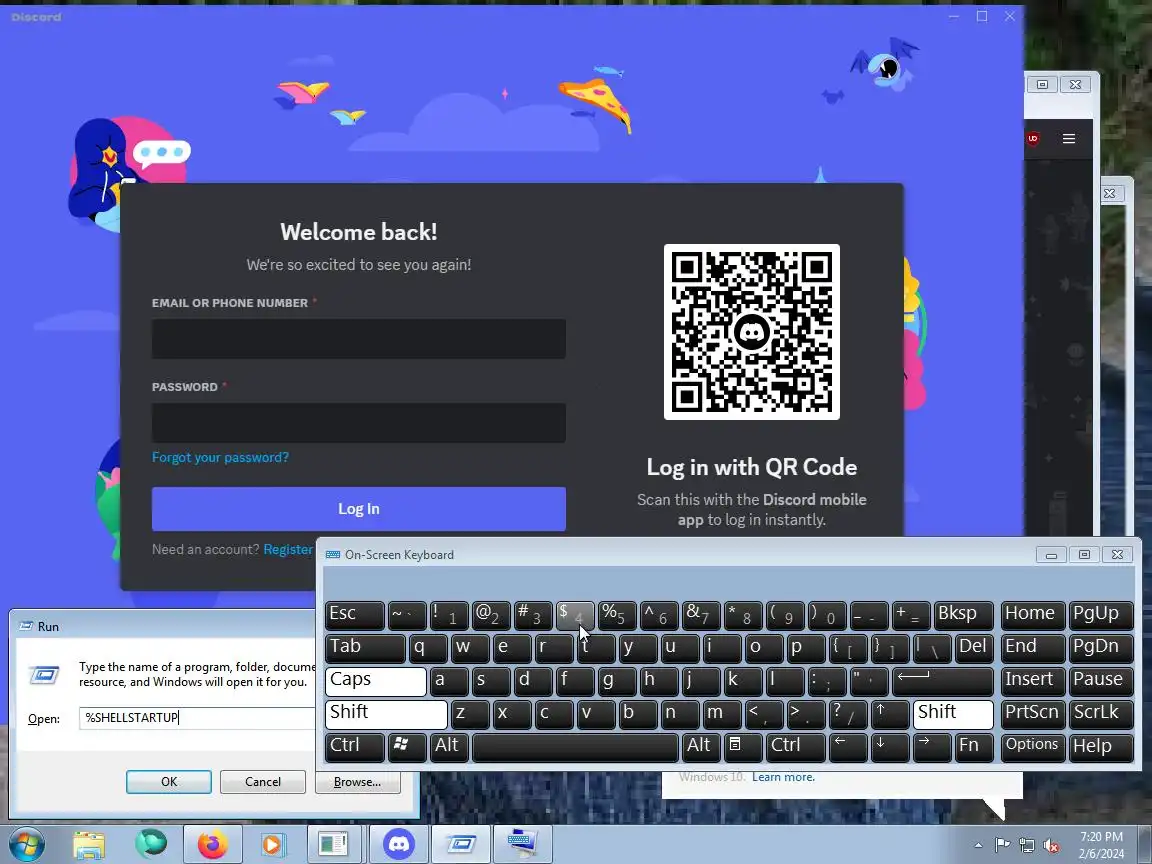Click the green globe taskbar icon
The height and width of the screenshot is (864, 1152).
pyautogui.click(x=151, y=845)
